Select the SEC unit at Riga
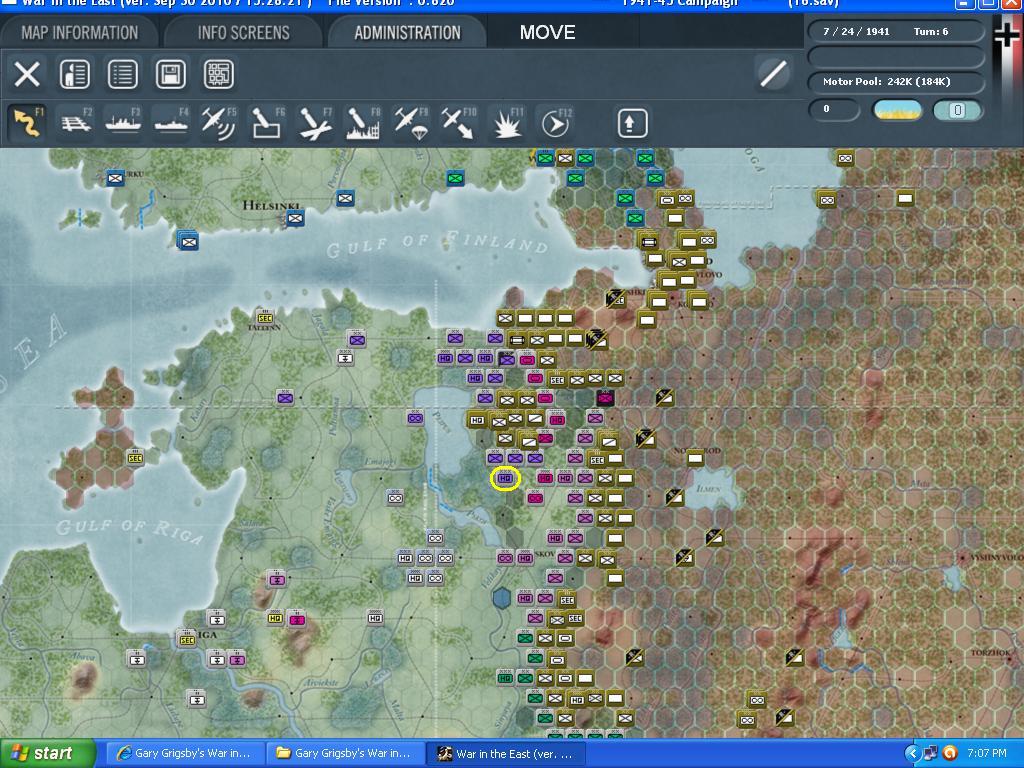 click(x=187, y=639)
